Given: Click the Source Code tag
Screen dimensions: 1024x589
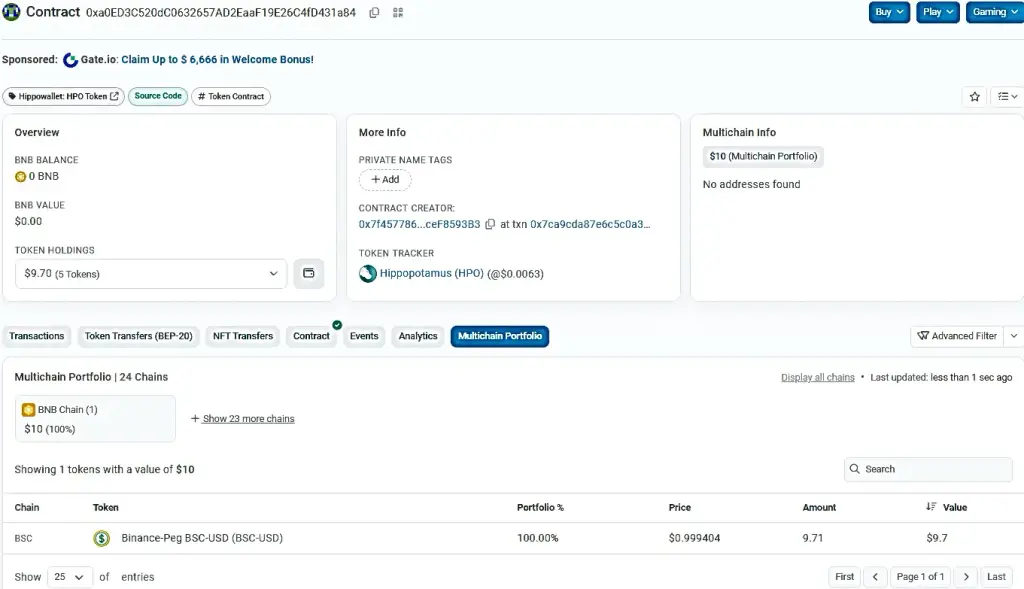Looking at the screenshot, I should pyautogui.click(x=158, y=96).
